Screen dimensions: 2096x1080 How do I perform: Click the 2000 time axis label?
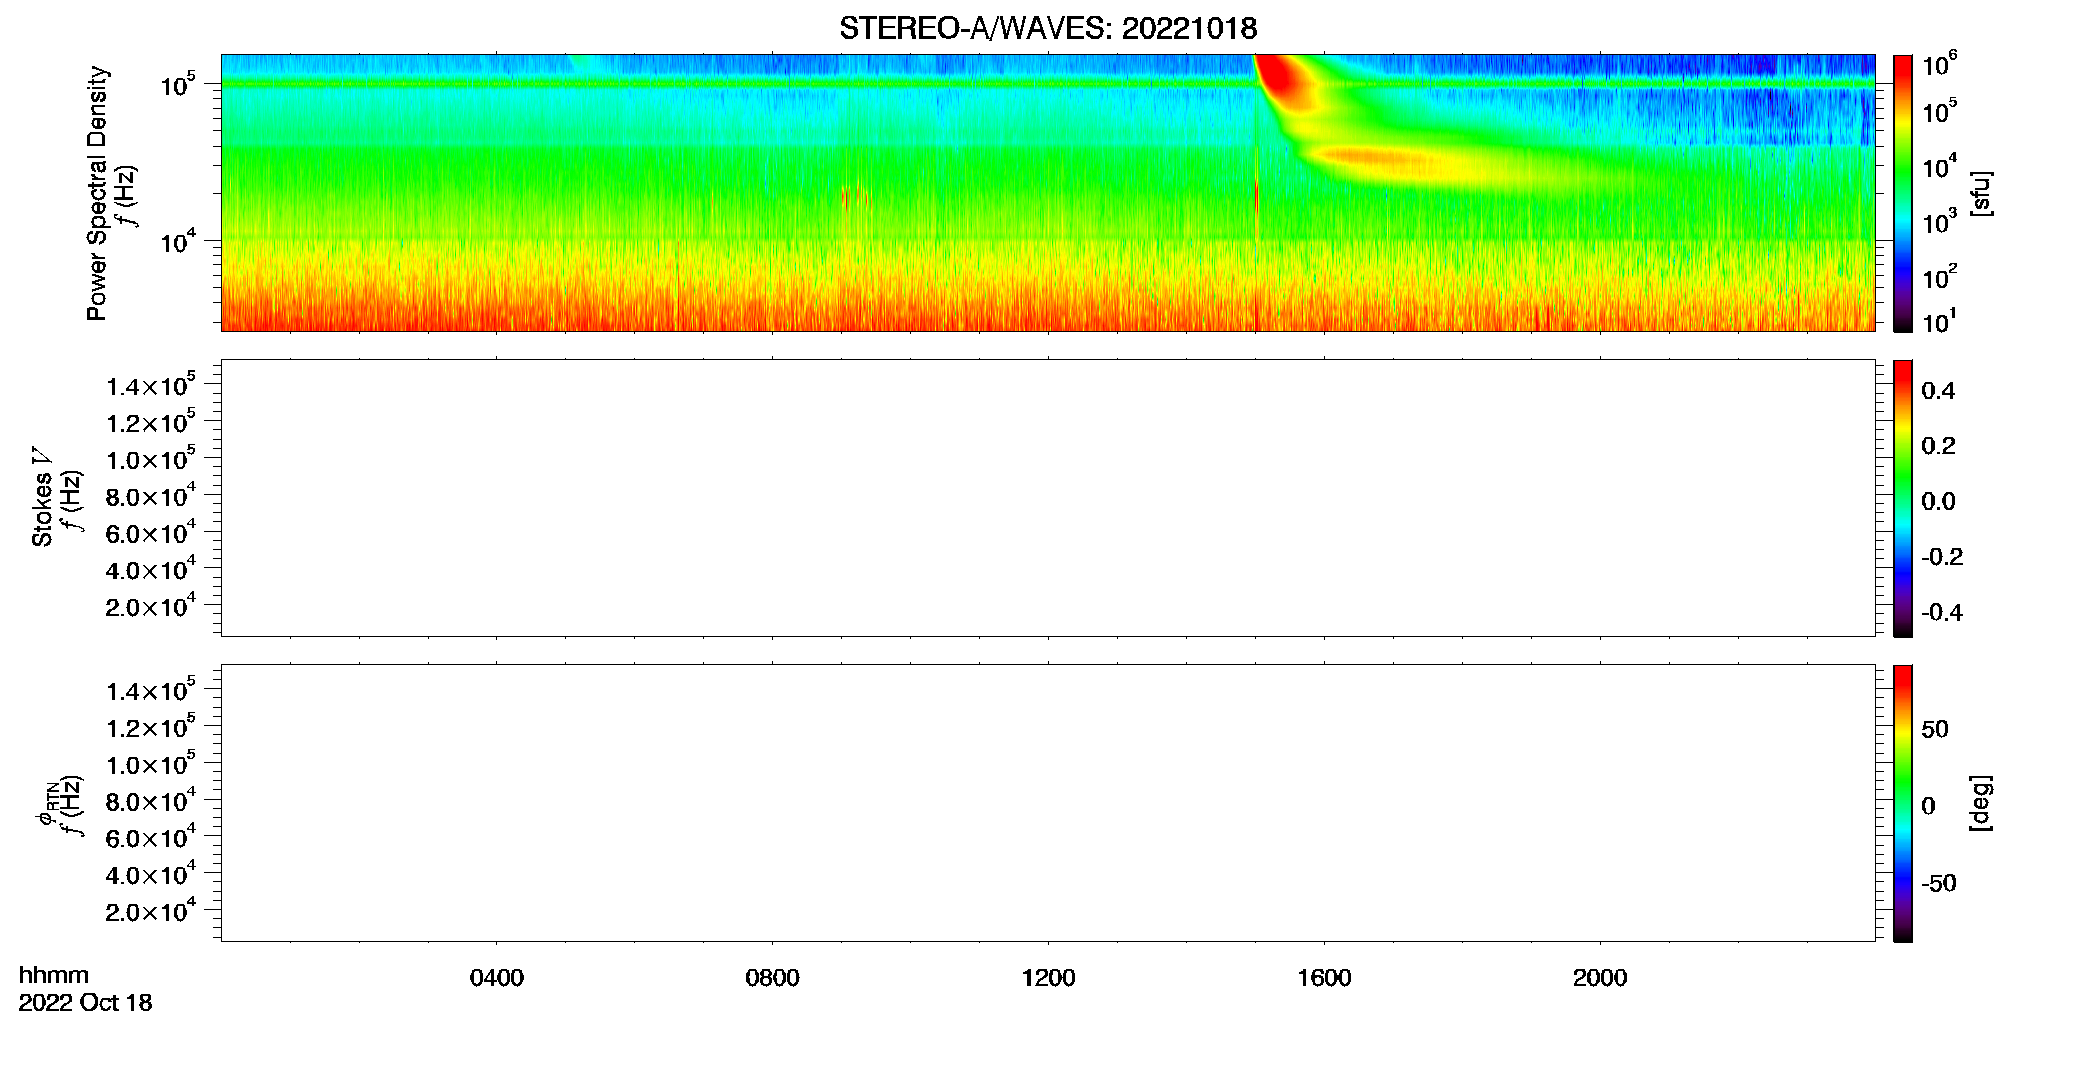tap(1600, 978)
